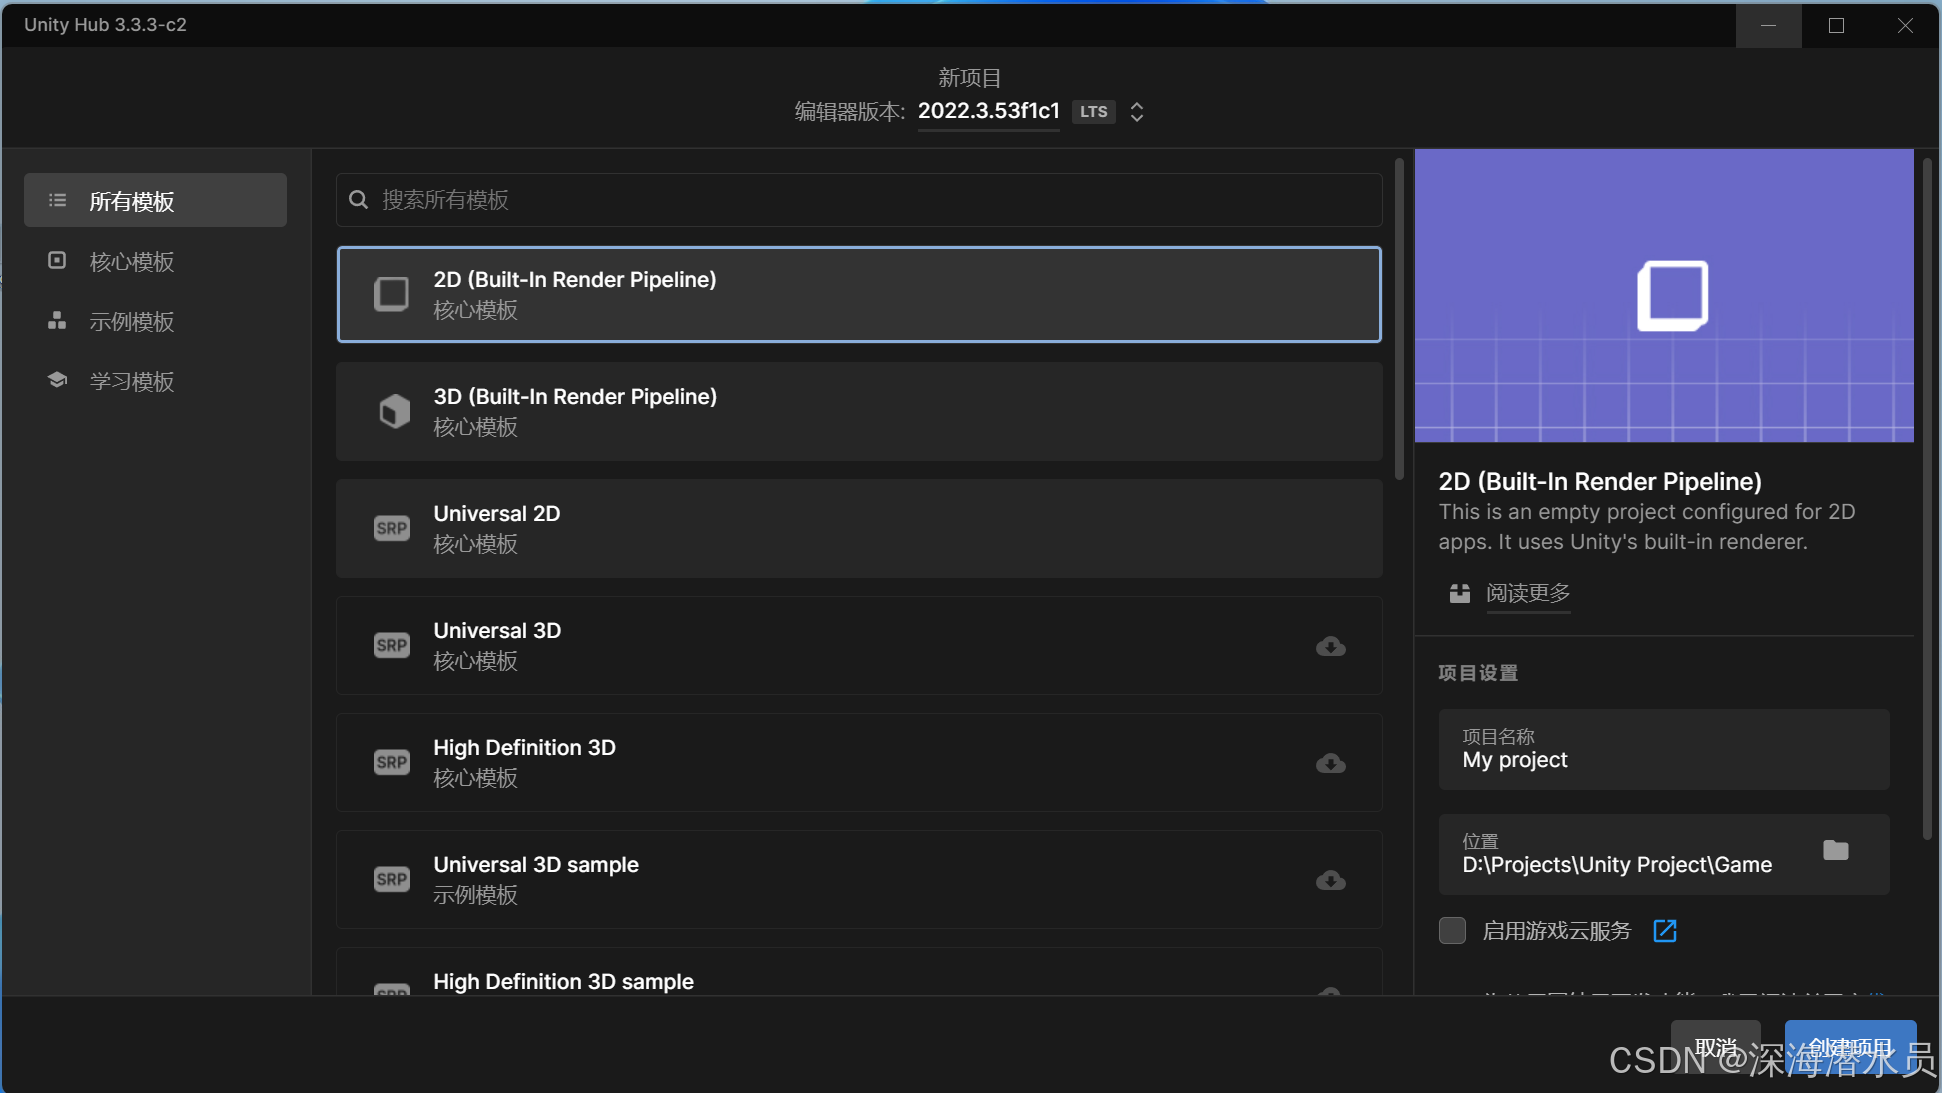Viewport: 1942px width, 1093px height.
Task: Select the 3D cube template icon
Action: click(394, 411)
